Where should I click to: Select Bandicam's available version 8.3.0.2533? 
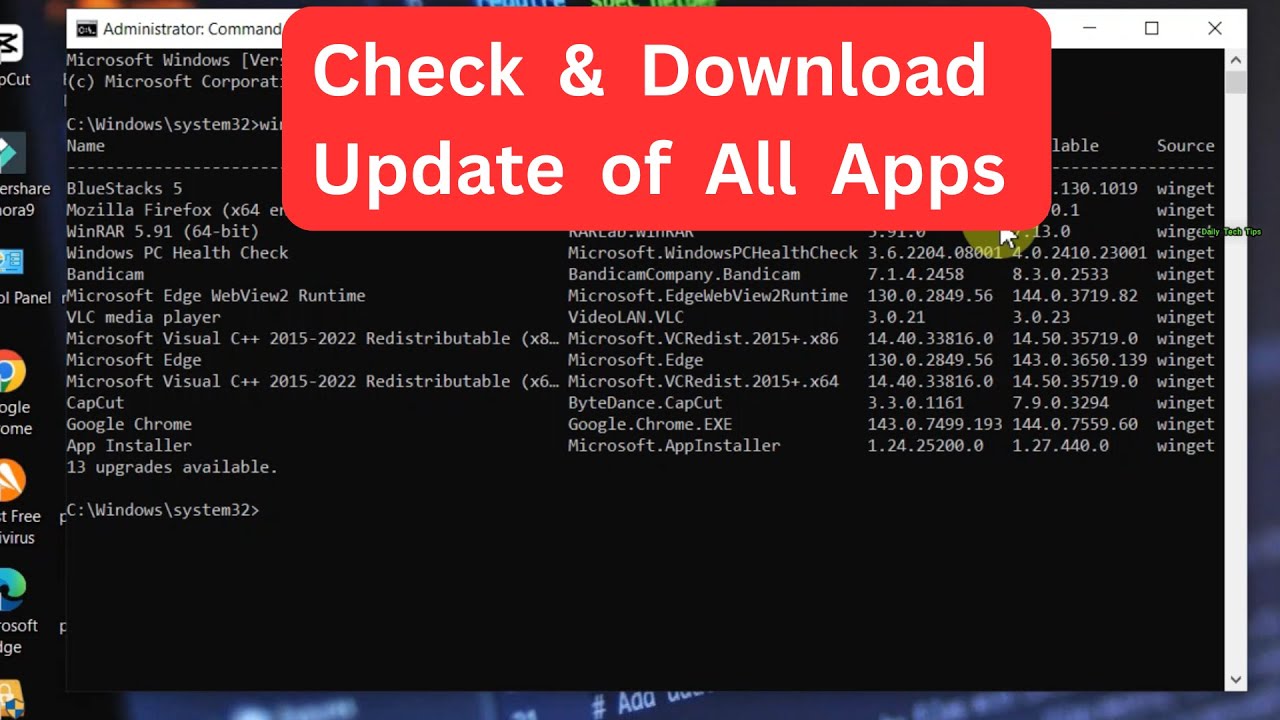coord(1060,274)
